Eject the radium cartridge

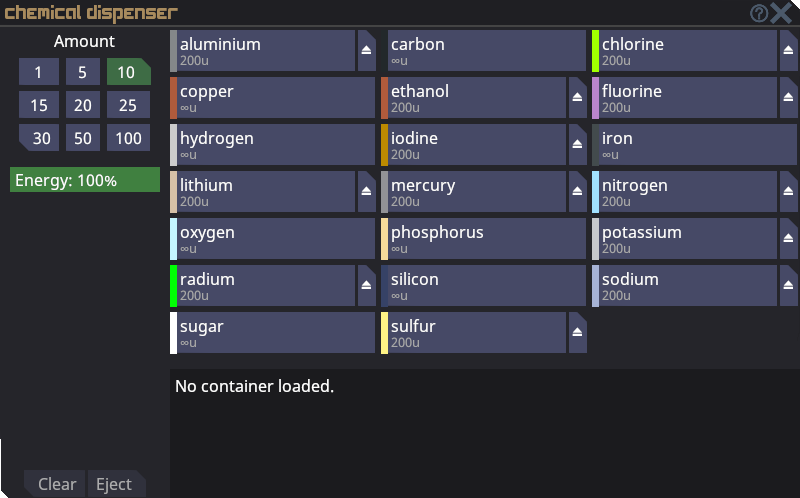click(366, 285)
